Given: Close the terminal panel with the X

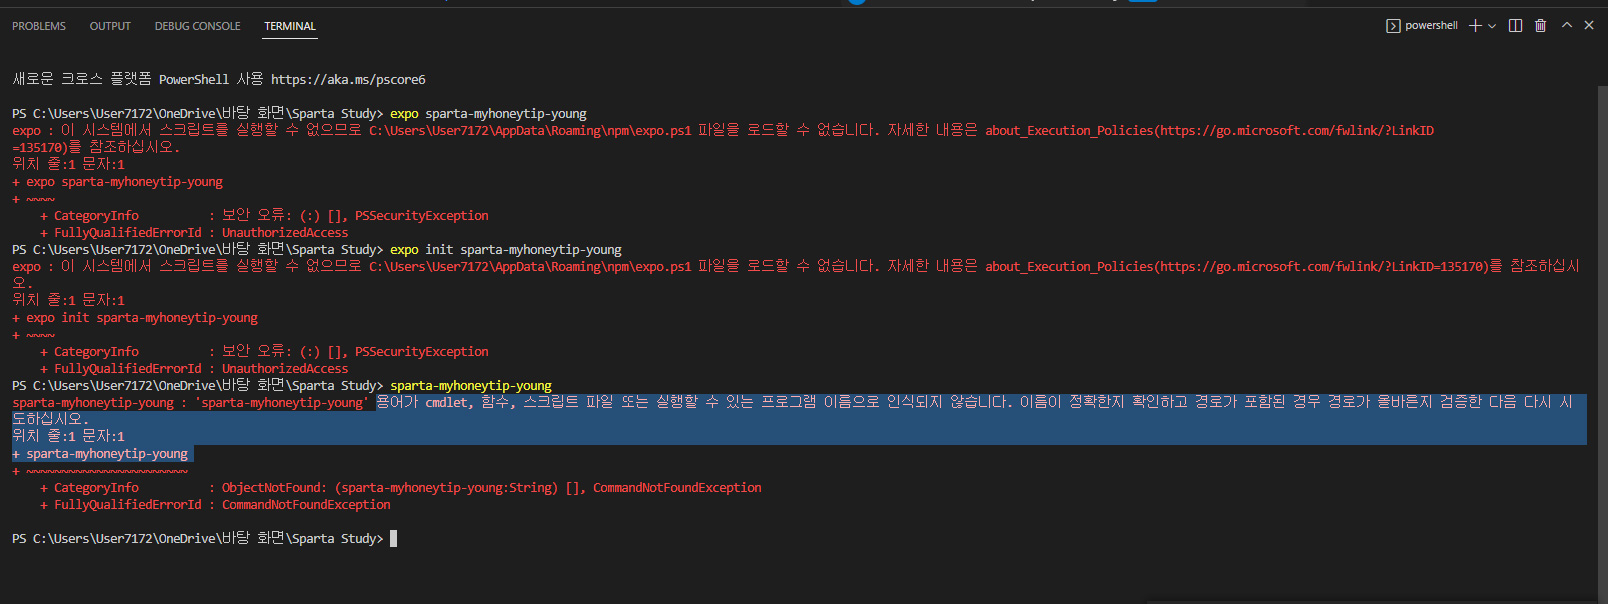Looking at the screenshot, I should click(x=1589, y=26).
